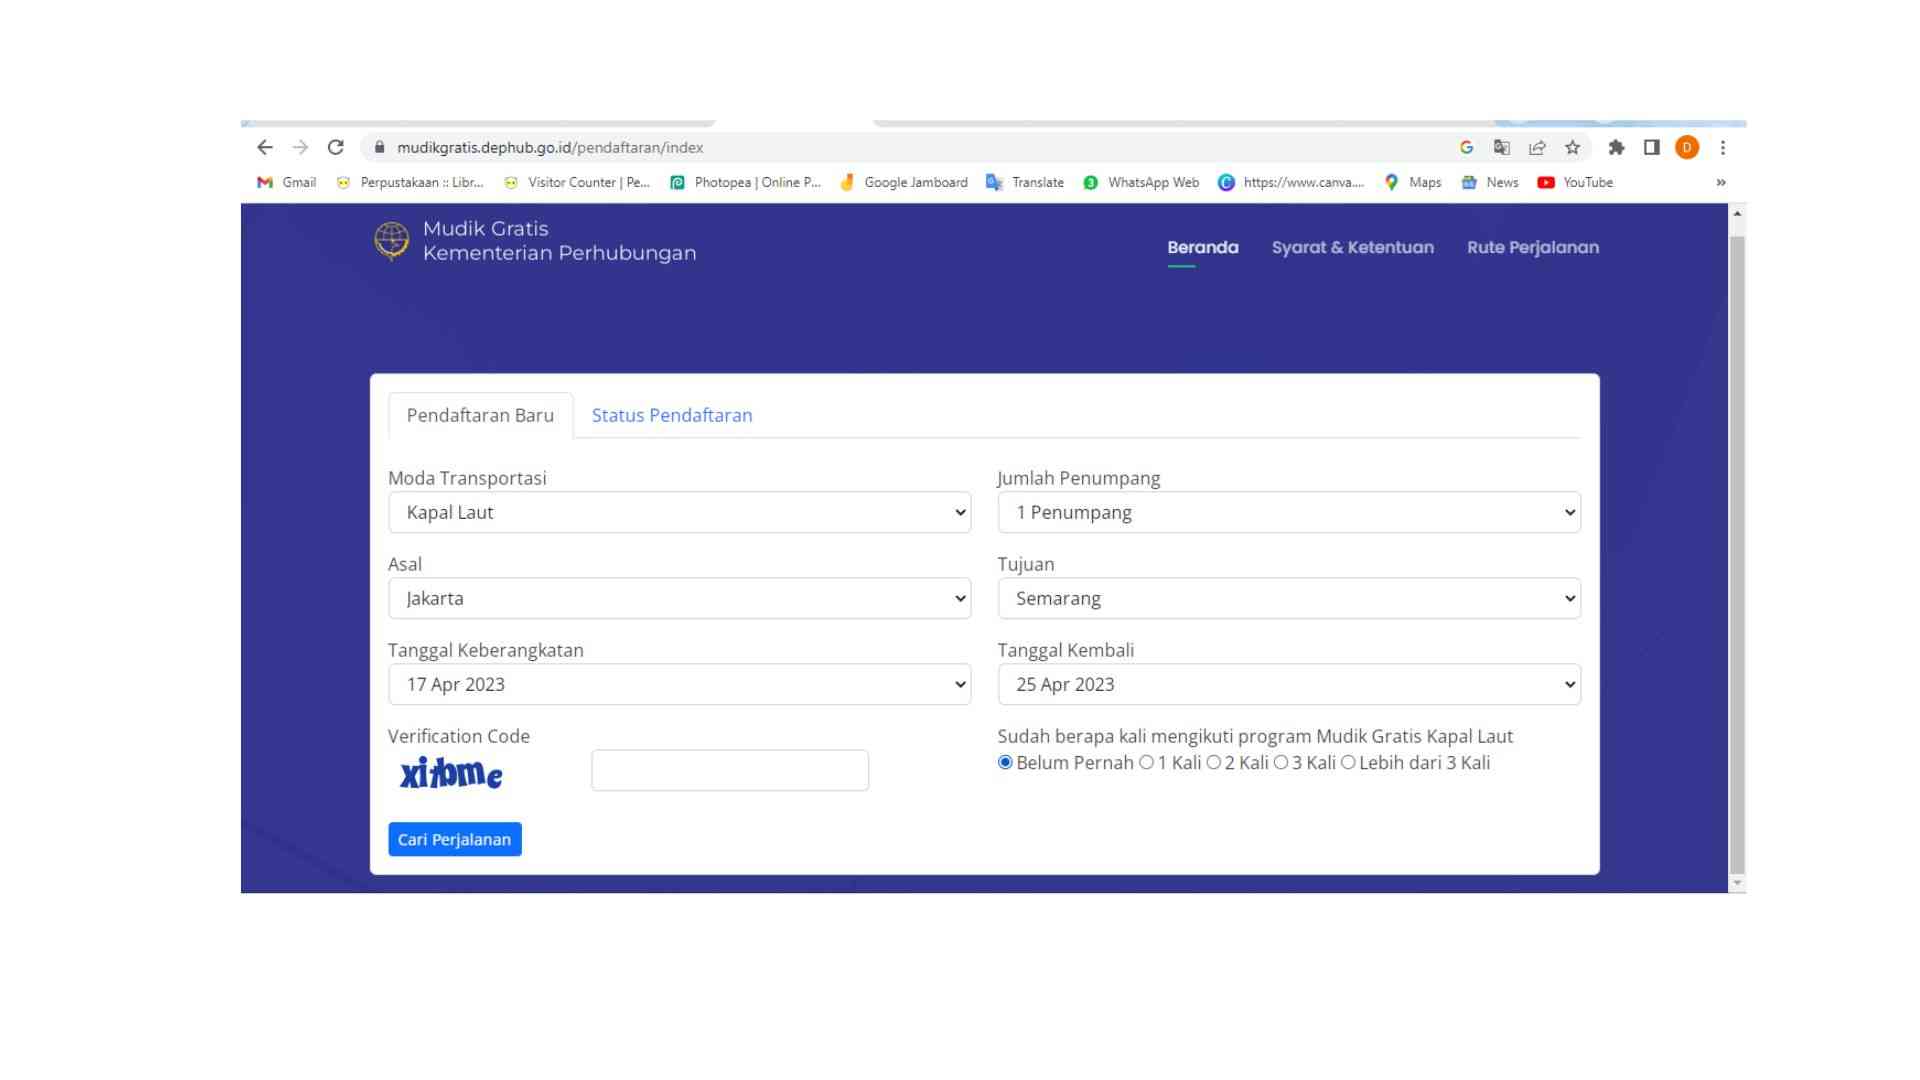Viewport: 1920px width, 1080px height.
Task: Click scrollbar up arrow
Action: (1737, 213)
